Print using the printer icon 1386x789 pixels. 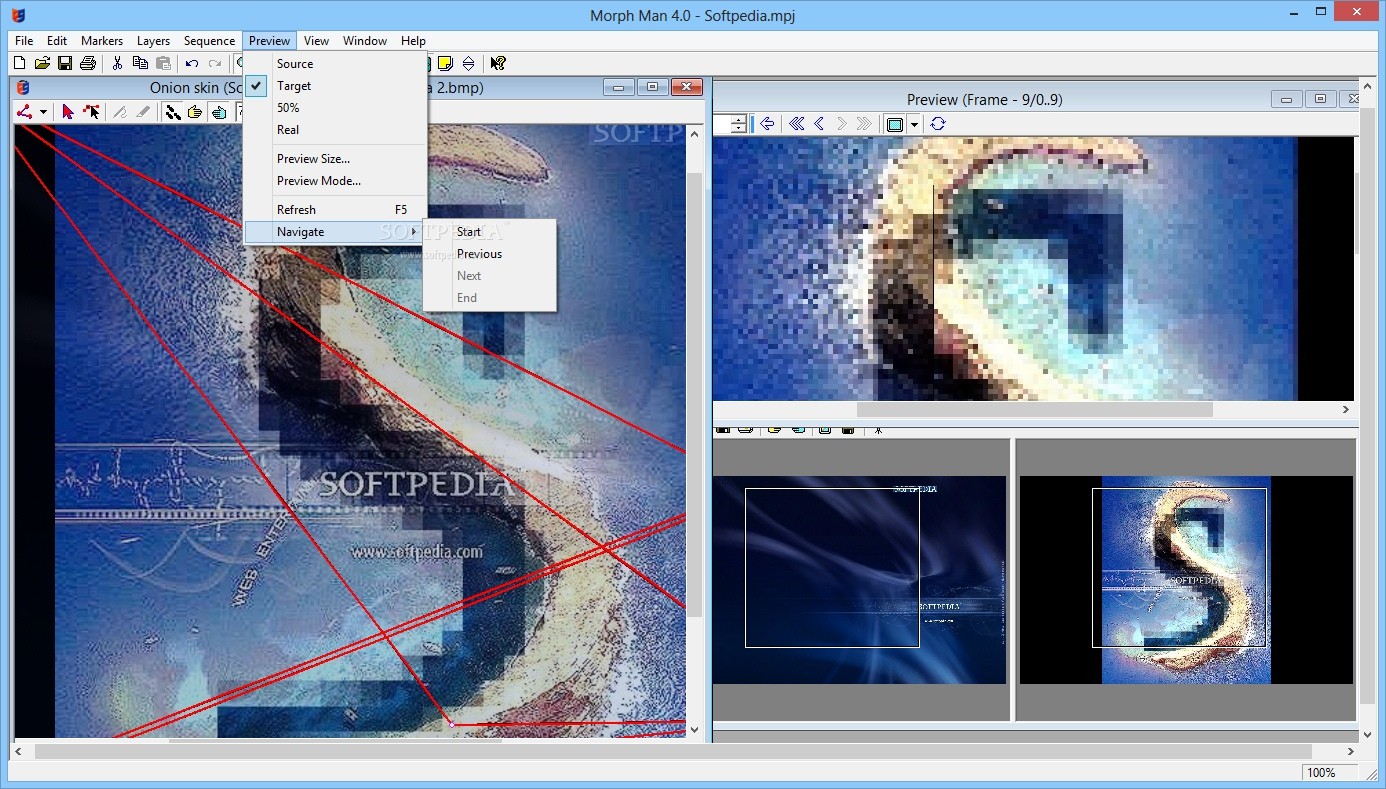(88, 64)
